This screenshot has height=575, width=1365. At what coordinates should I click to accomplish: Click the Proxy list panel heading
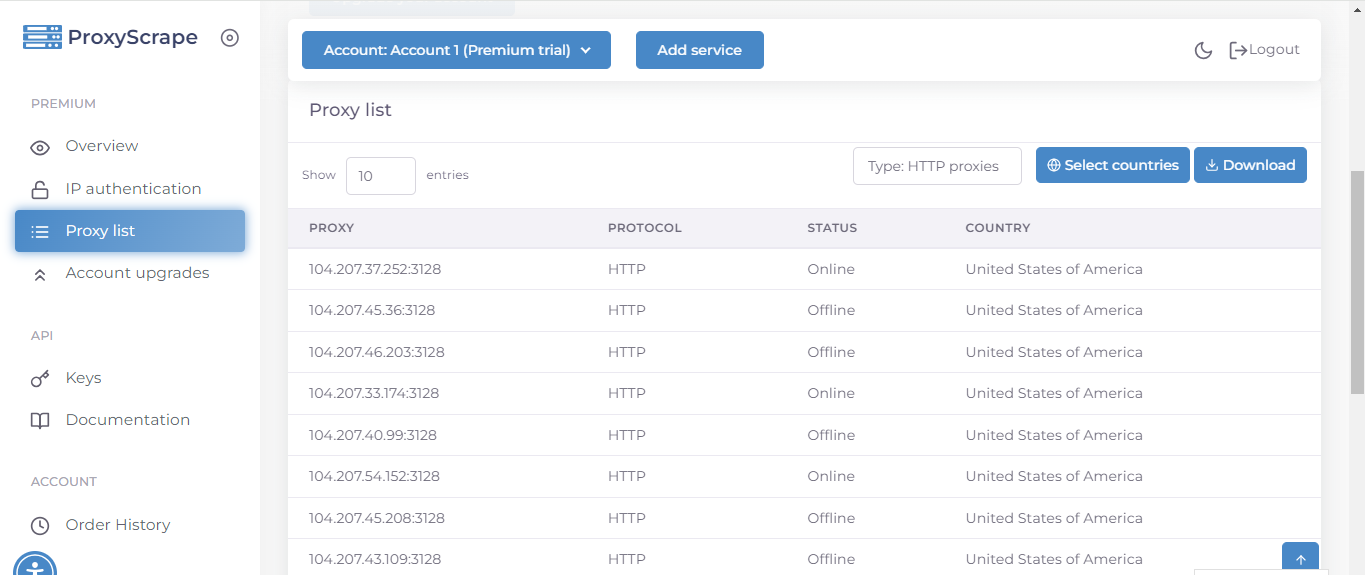pyautogui.click(x=350, y=110)
